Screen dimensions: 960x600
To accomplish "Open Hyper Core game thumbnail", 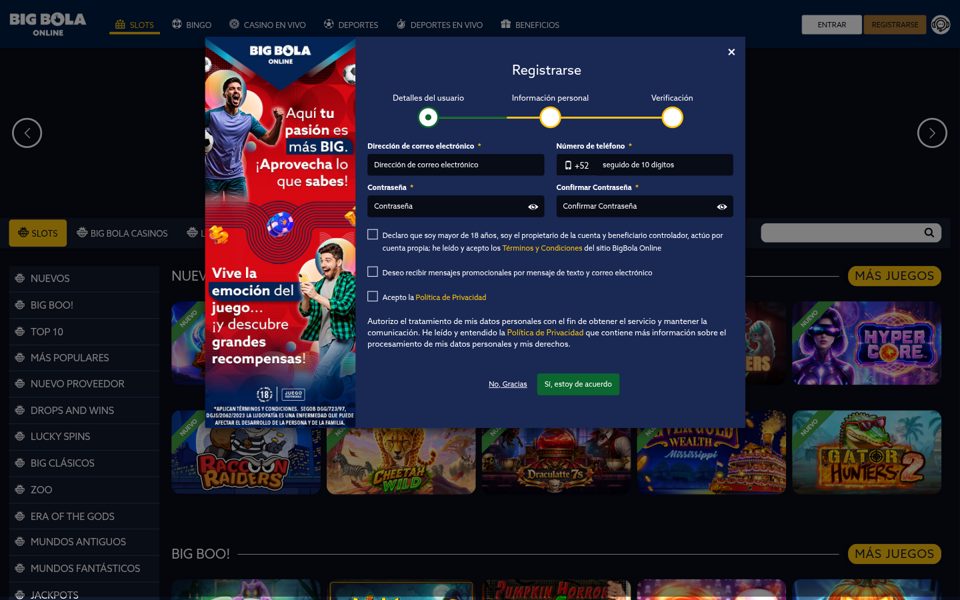I will tap(866, 343).
